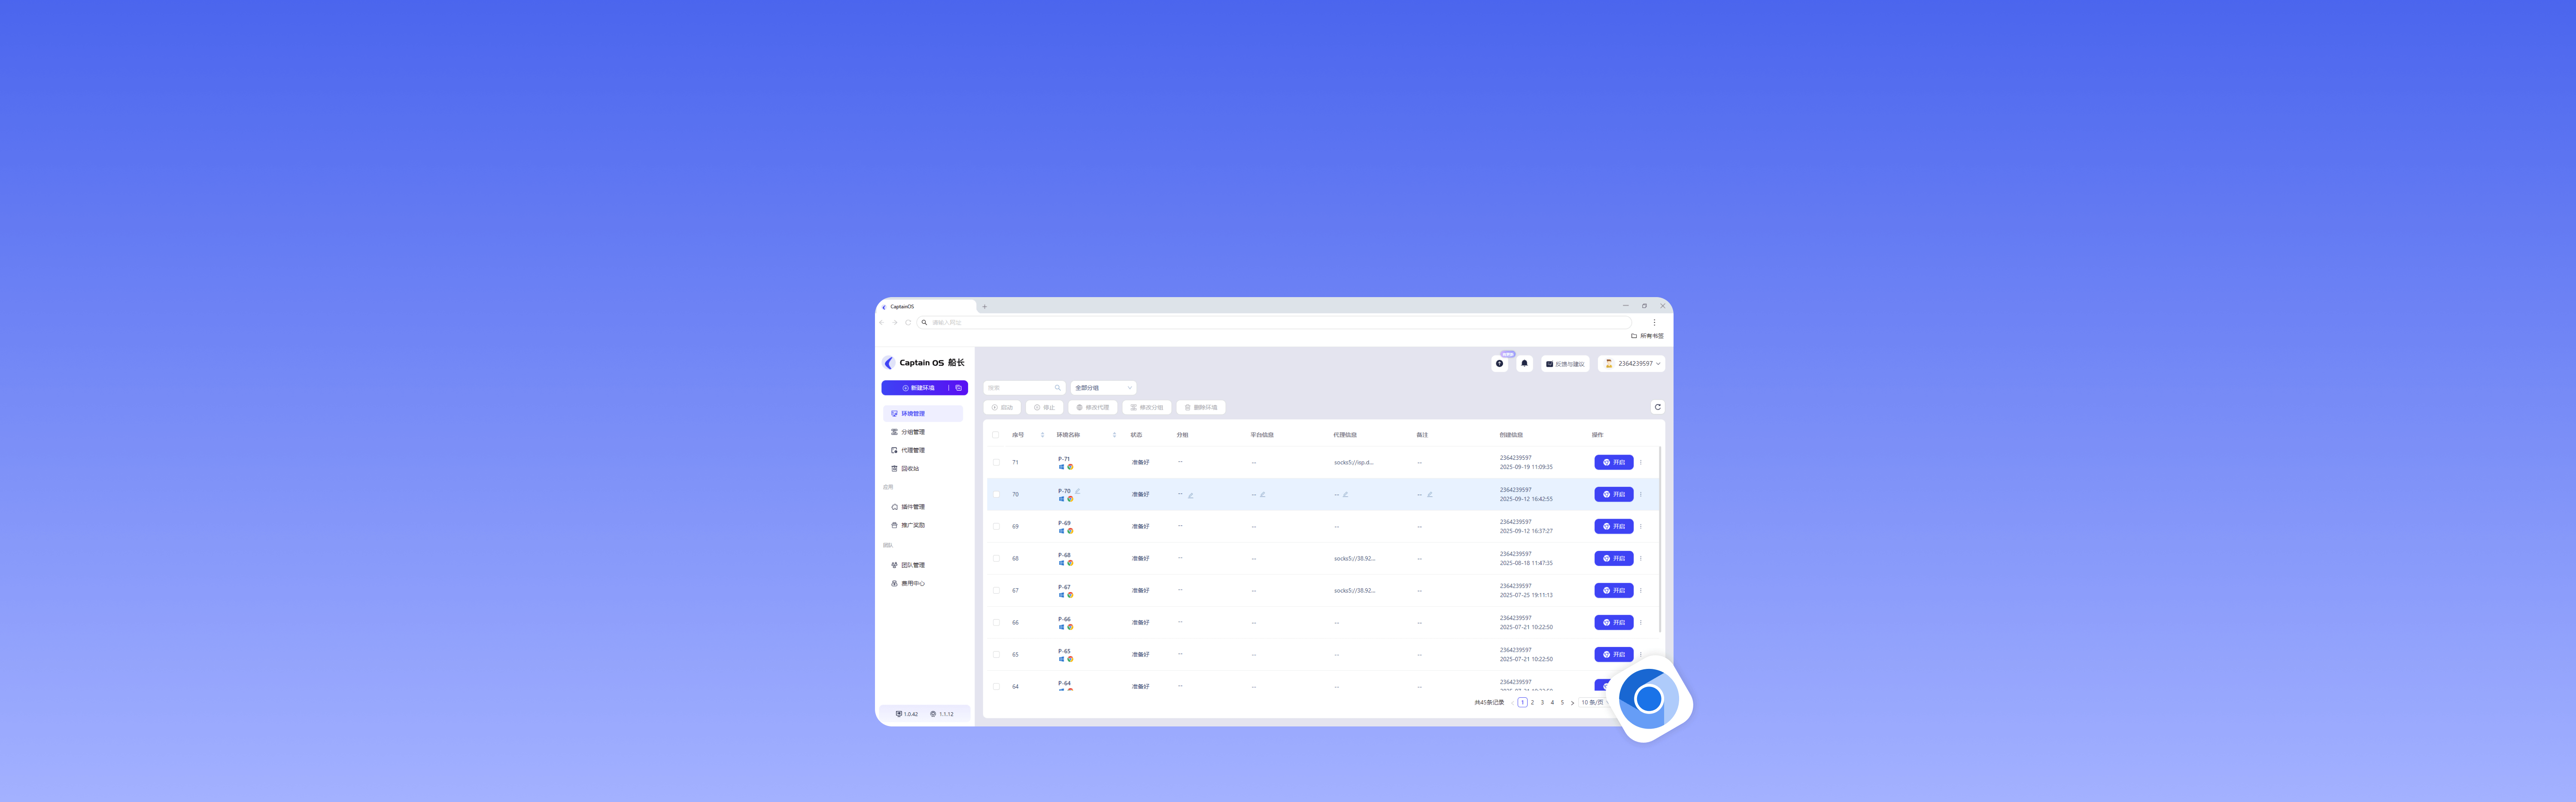This screenshot has width=2576, height=802.
Task: Open more options for row 70
Action: point(1640,494)
